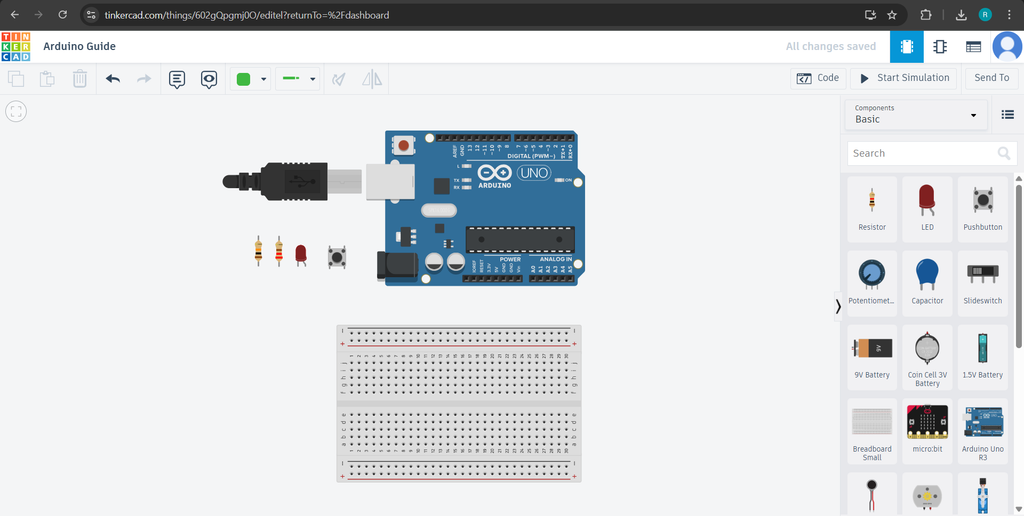Select the Pushbutton component in panel
Viewport: 1024px width, 516px height.
(x=982, y=209)
